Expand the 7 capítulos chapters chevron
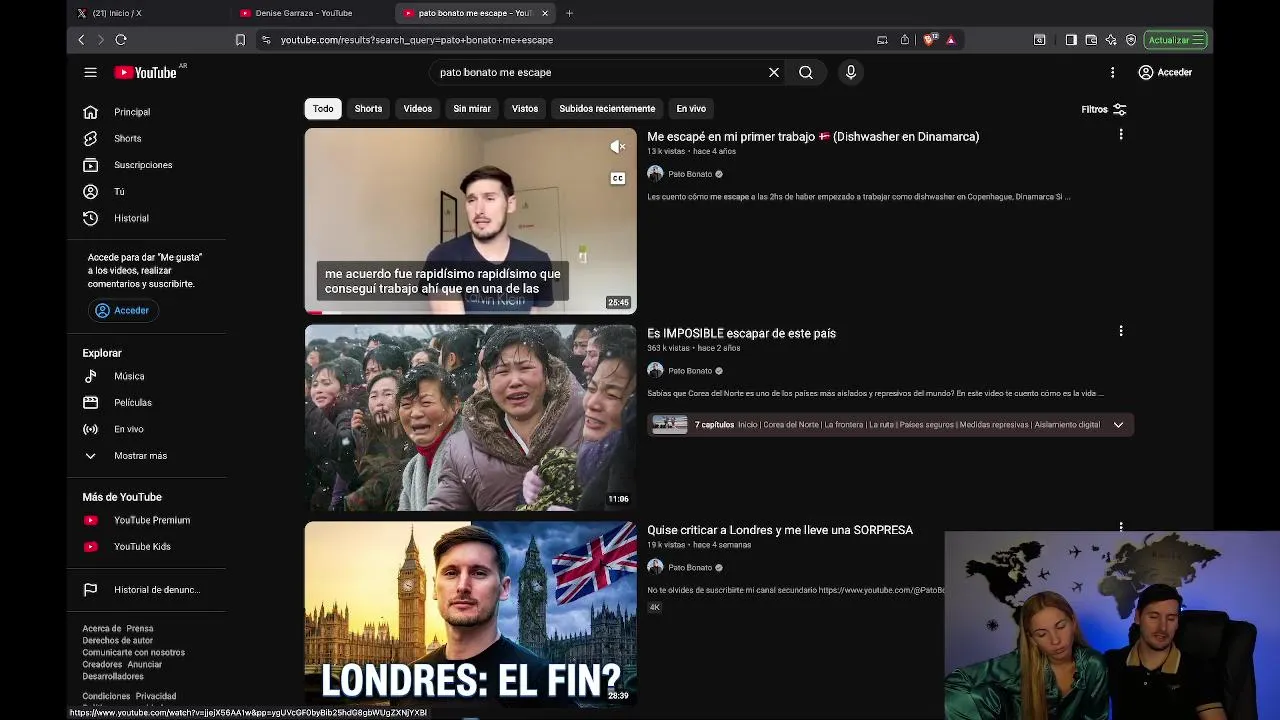The image size is (1280, 720). [x=1118, y=425]
